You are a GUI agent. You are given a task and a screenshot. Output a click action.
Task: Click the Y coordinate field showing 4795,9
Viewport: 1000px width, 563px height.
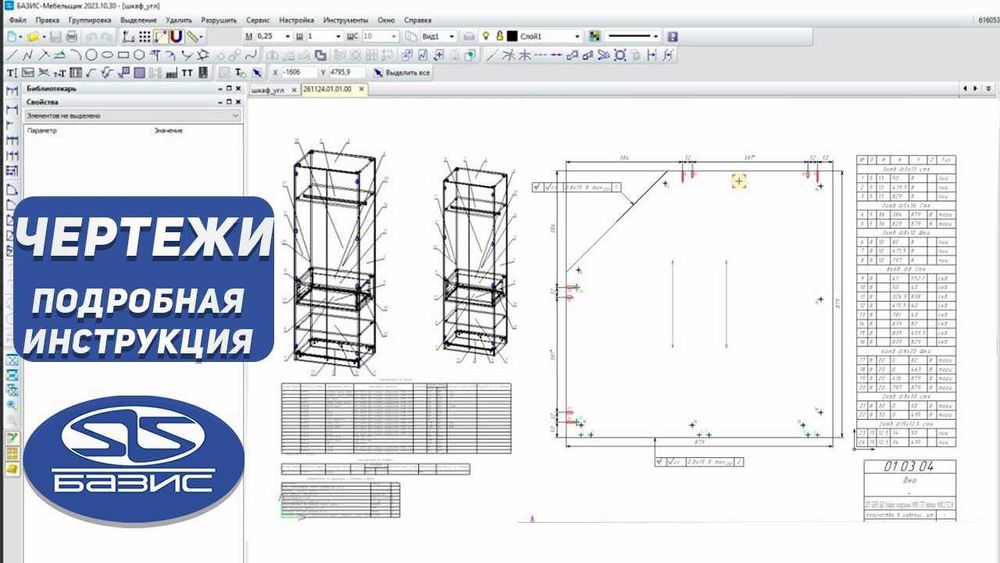tap(346, 73)
